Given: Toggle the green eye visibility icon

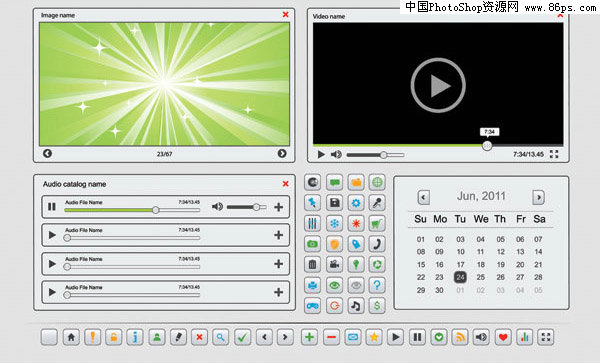Looking at the screenshot, I should (334, 285).
